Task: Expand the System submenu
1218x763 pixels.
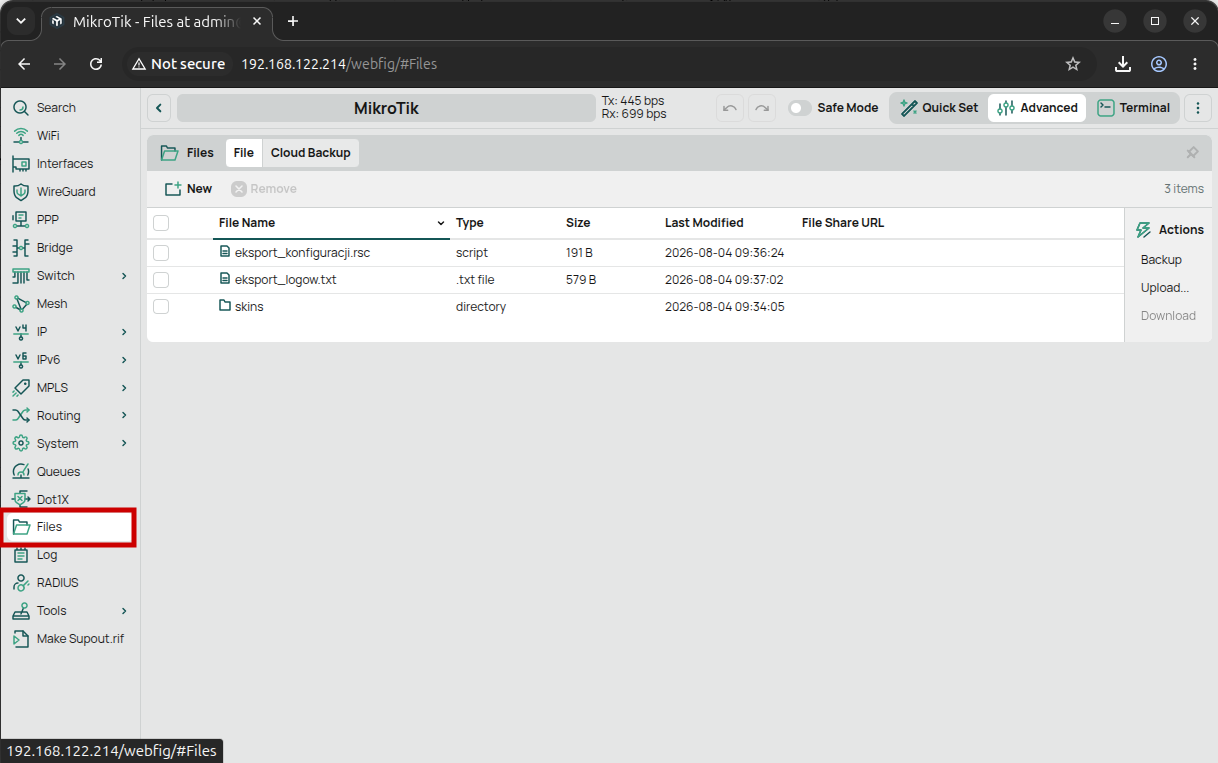Action: (x=124, y=444)
